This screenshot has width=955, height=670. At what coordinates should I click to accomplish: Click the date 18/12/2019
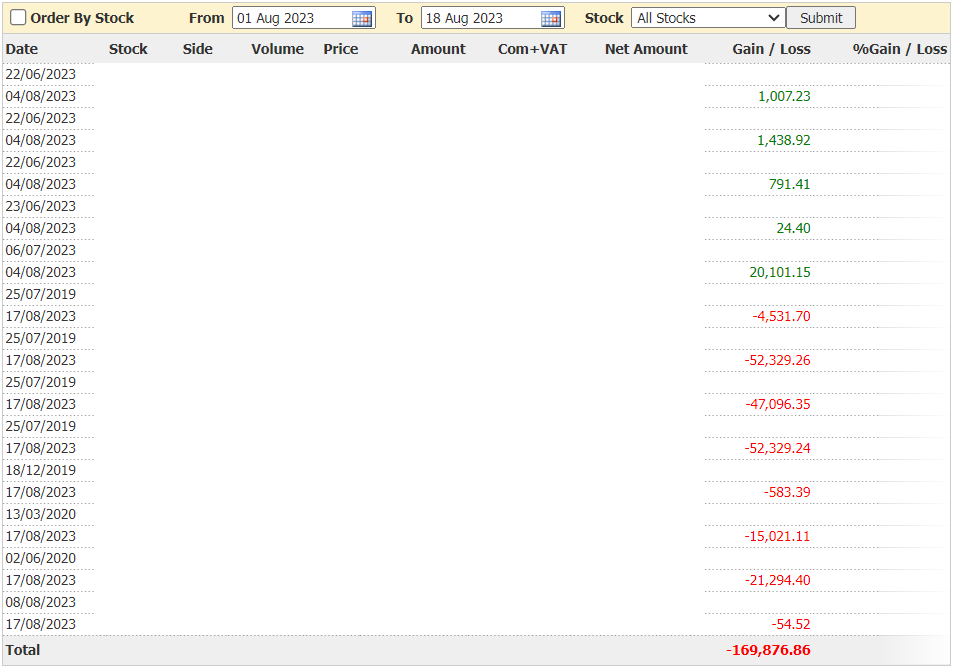click(41, 470)
